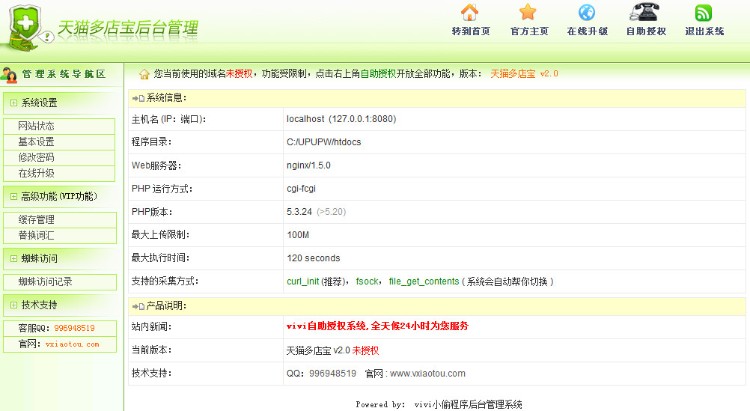Open 缓存管理 under VIP functions
750x411 pixels.
pyautogui.click(x=36, y=220)
